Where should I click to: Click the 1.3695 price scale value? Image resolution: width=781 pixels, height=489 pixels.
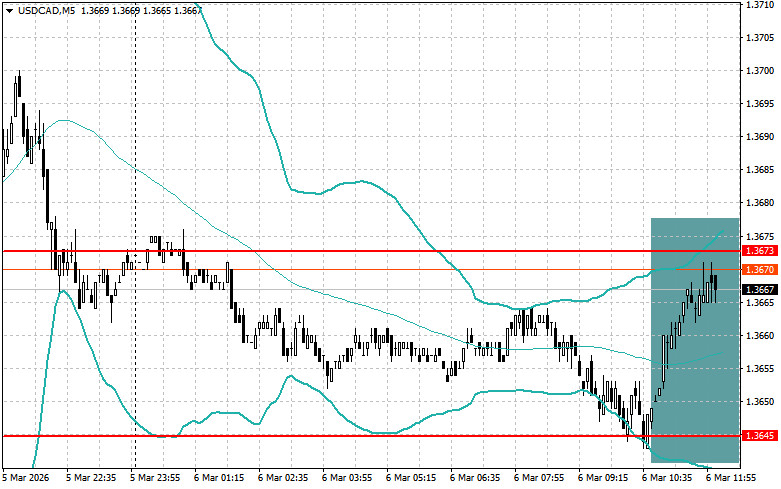(760, 104)
